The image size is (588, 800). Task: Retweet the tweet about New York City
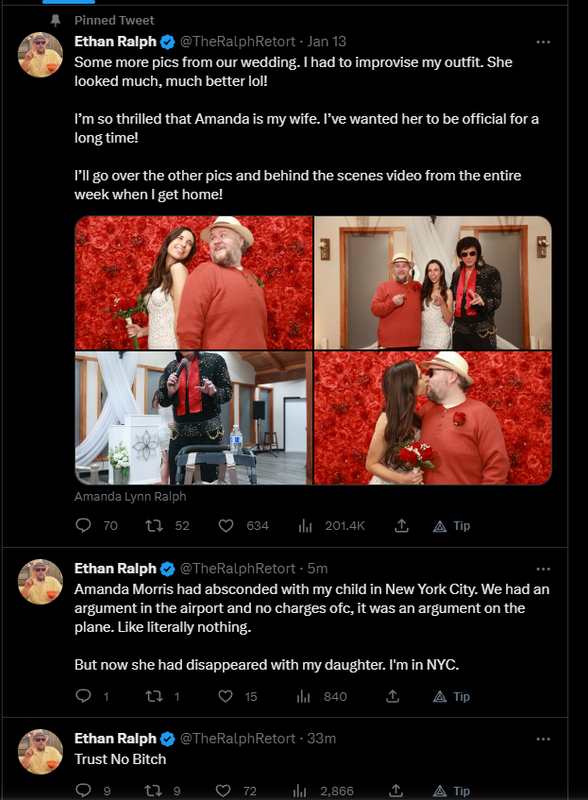[154, 696]
